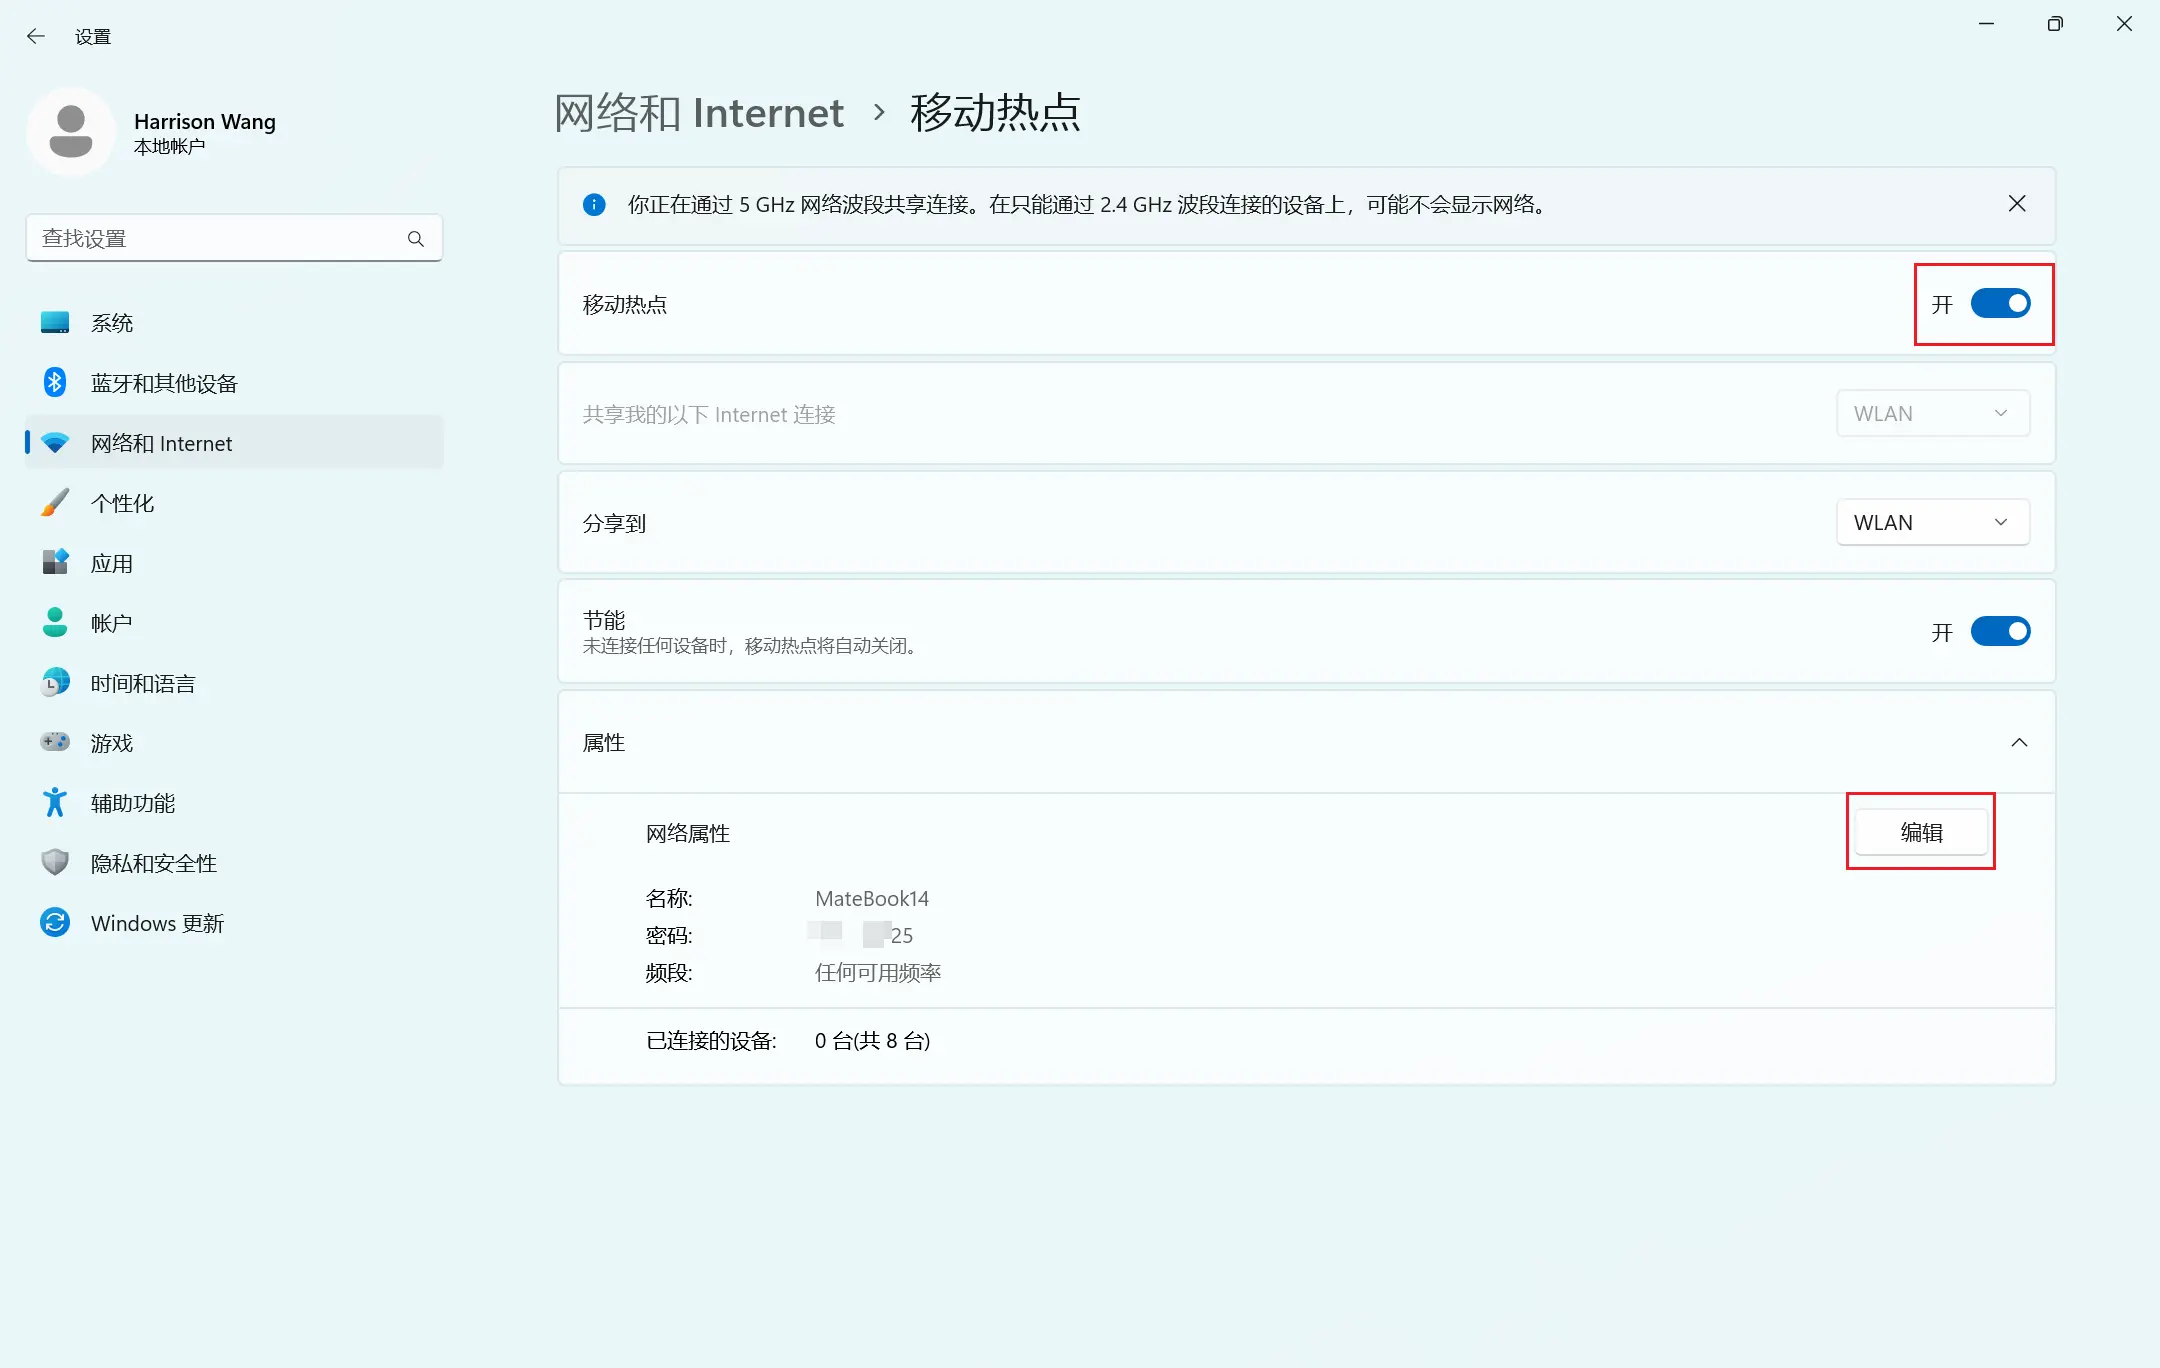Go to 游戏 settings
Viewport: 2160px width, 1368px height.
click(x=235, y=743)
